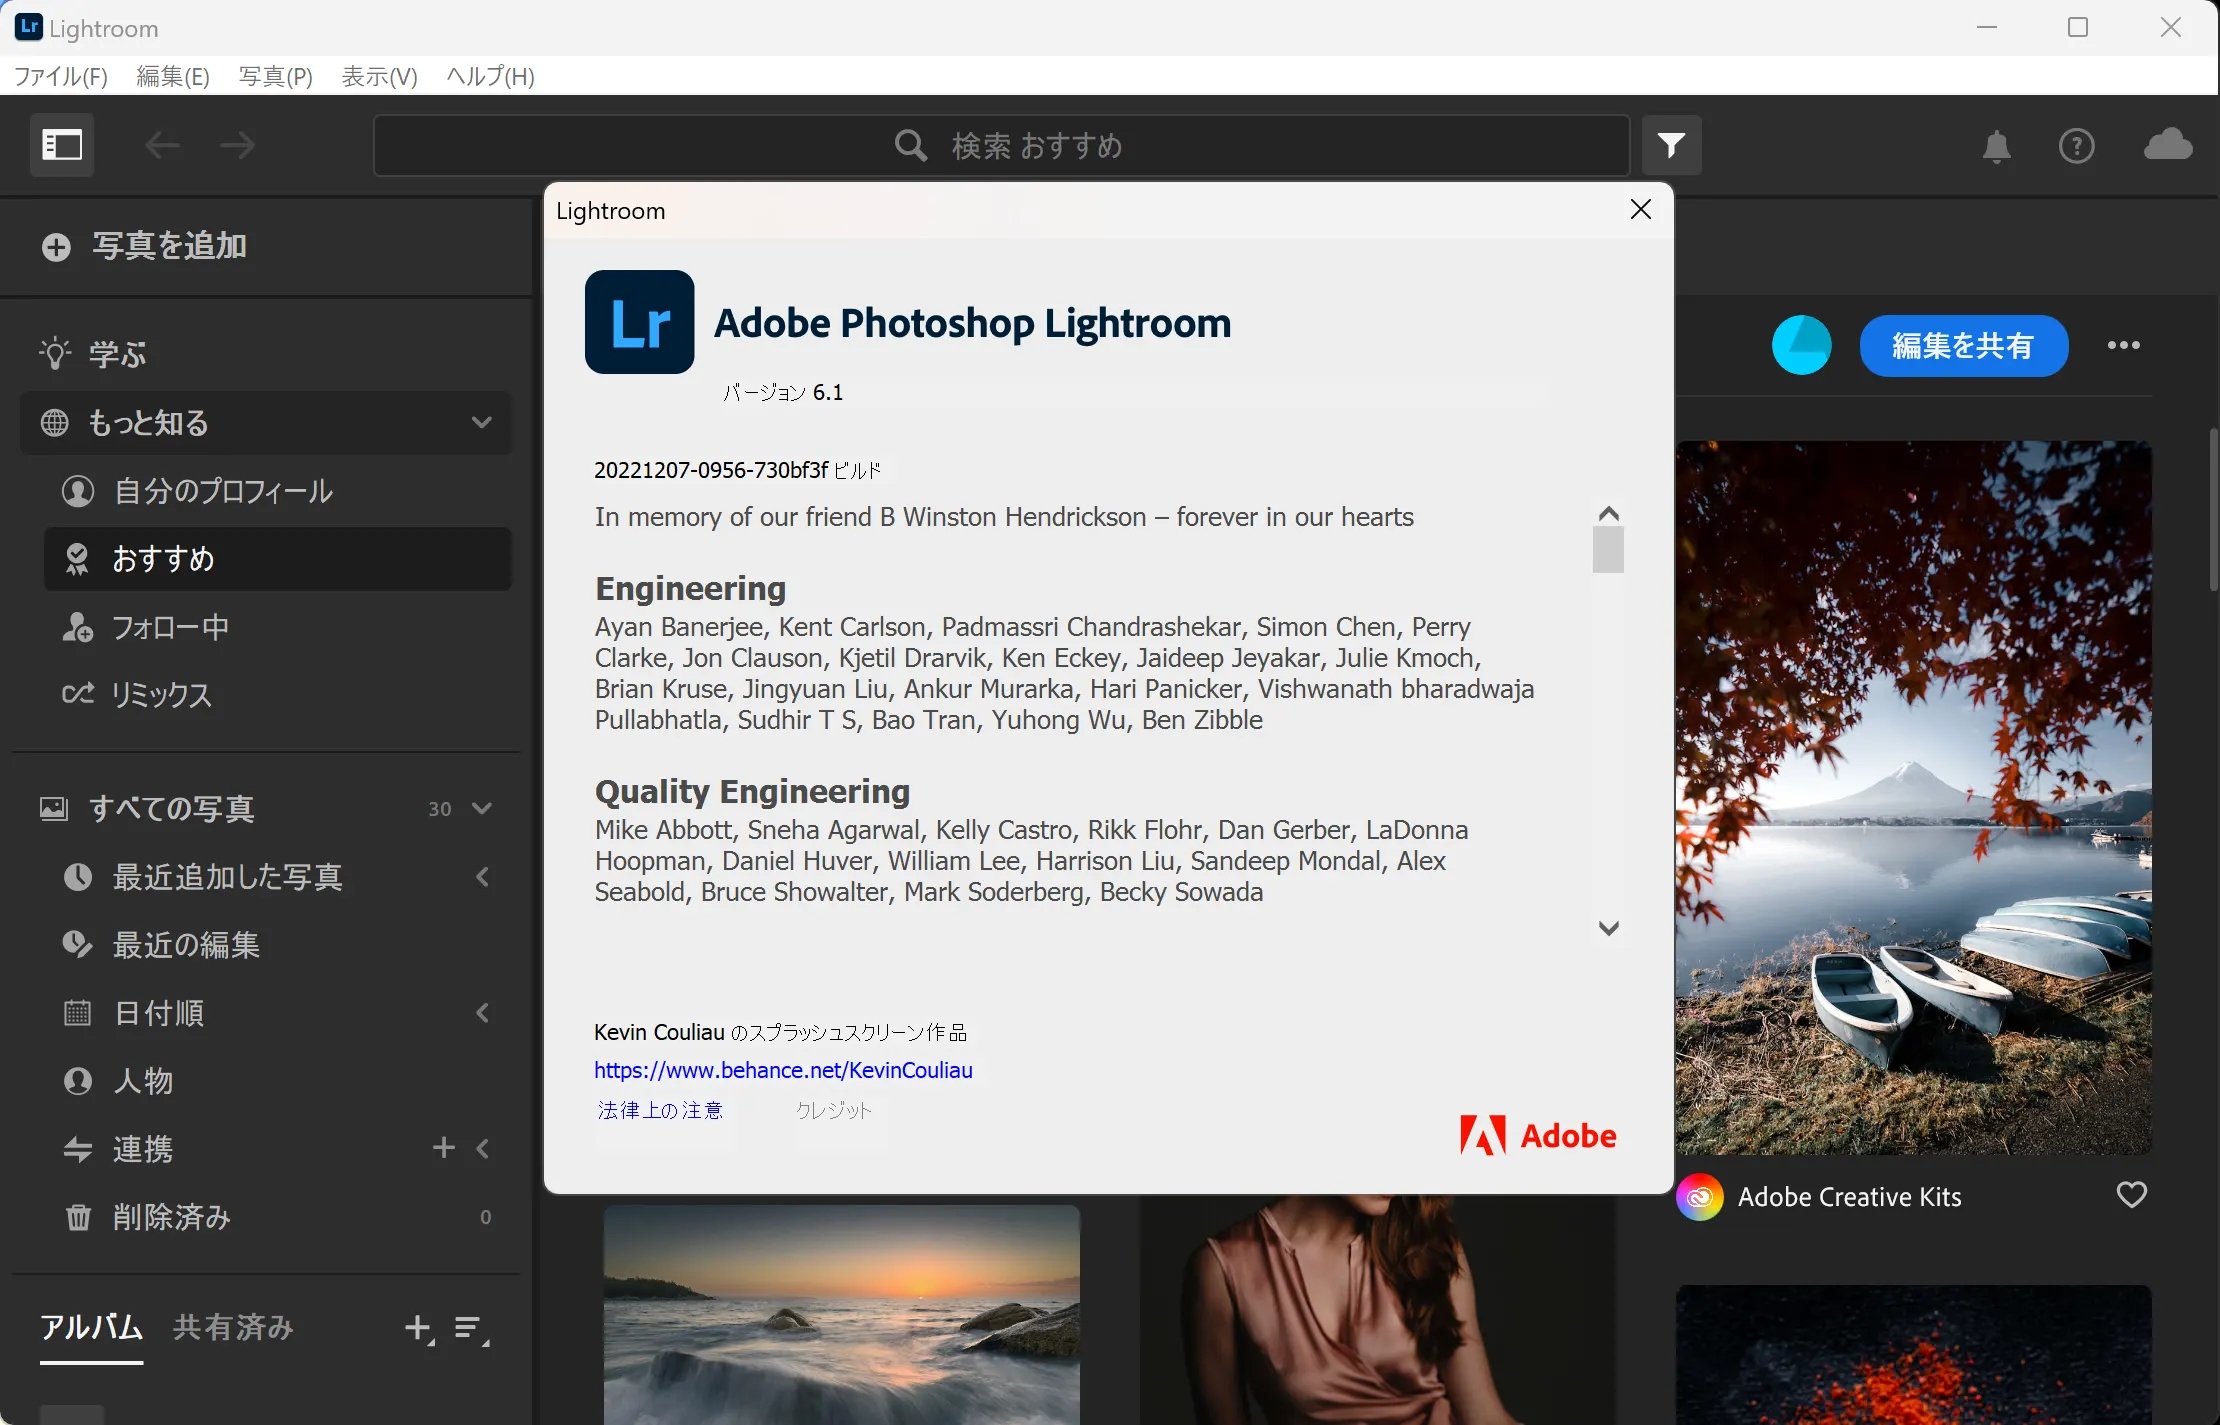
Task: Click Adobe Creative Kits author name
Action: coord(1849,1197)
